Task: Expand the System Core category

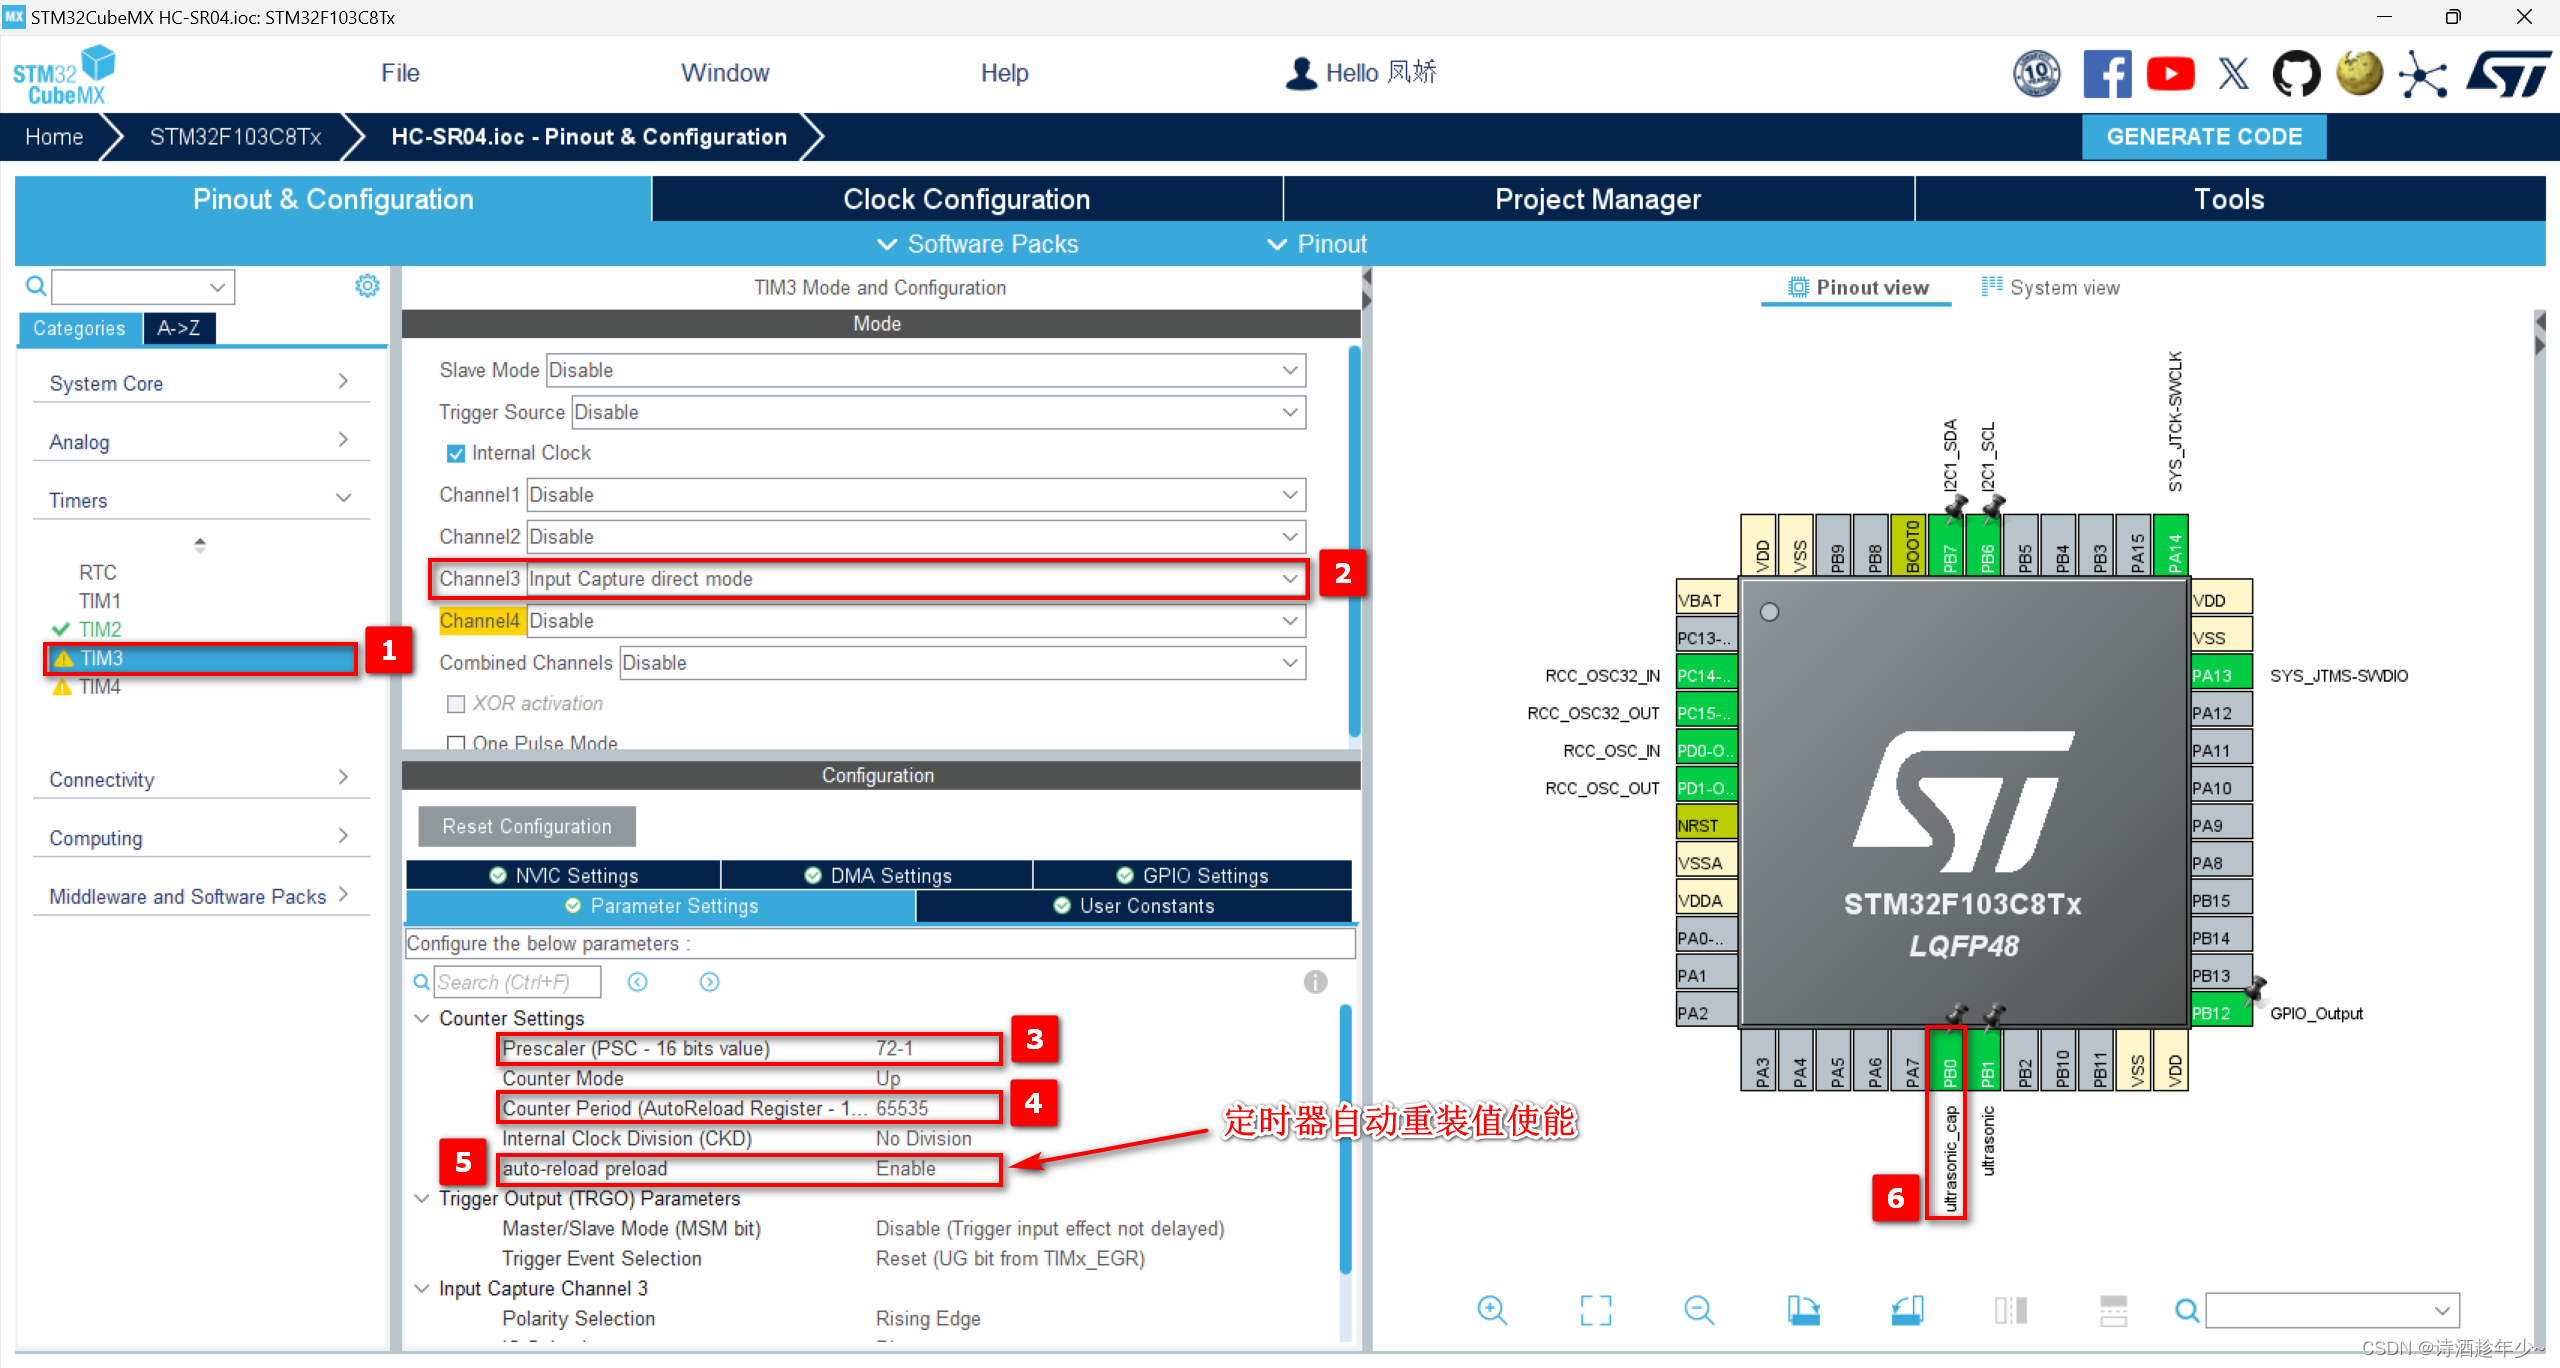Action: 200,383
